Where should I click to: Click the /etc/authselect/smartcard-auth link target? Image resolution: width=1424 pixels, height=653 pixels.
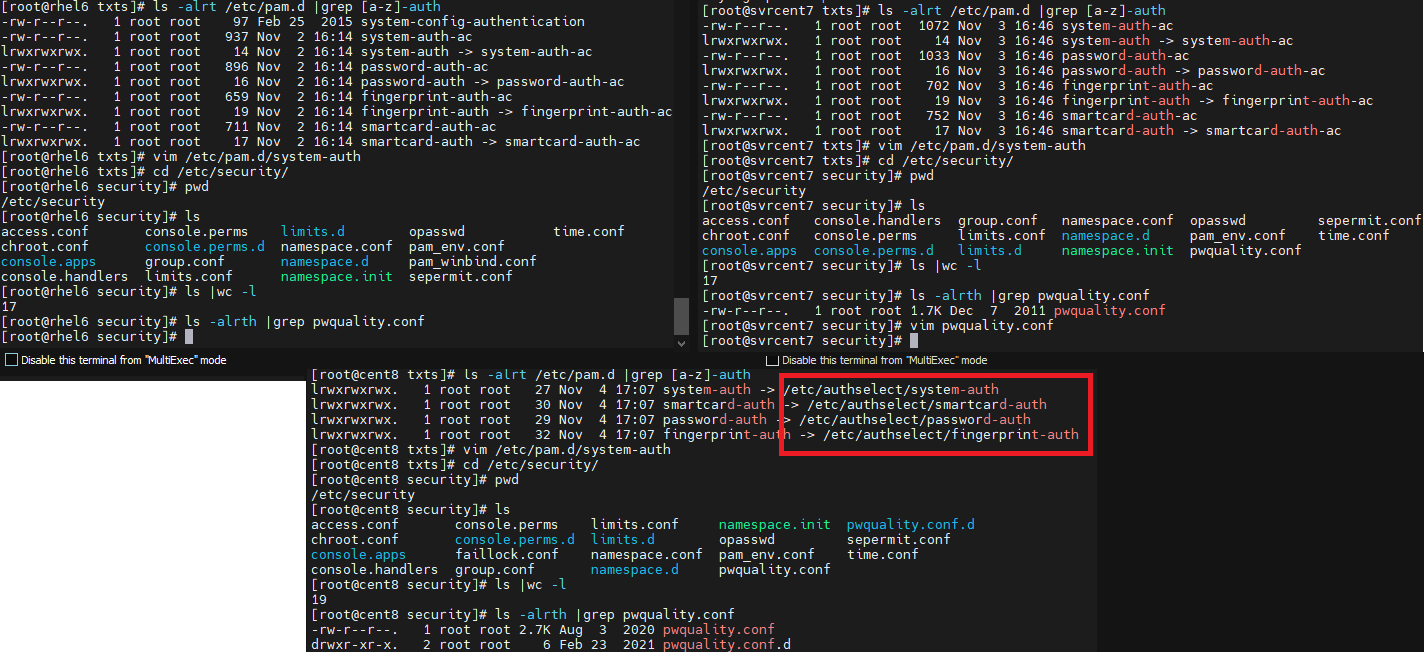click(927, 404)
